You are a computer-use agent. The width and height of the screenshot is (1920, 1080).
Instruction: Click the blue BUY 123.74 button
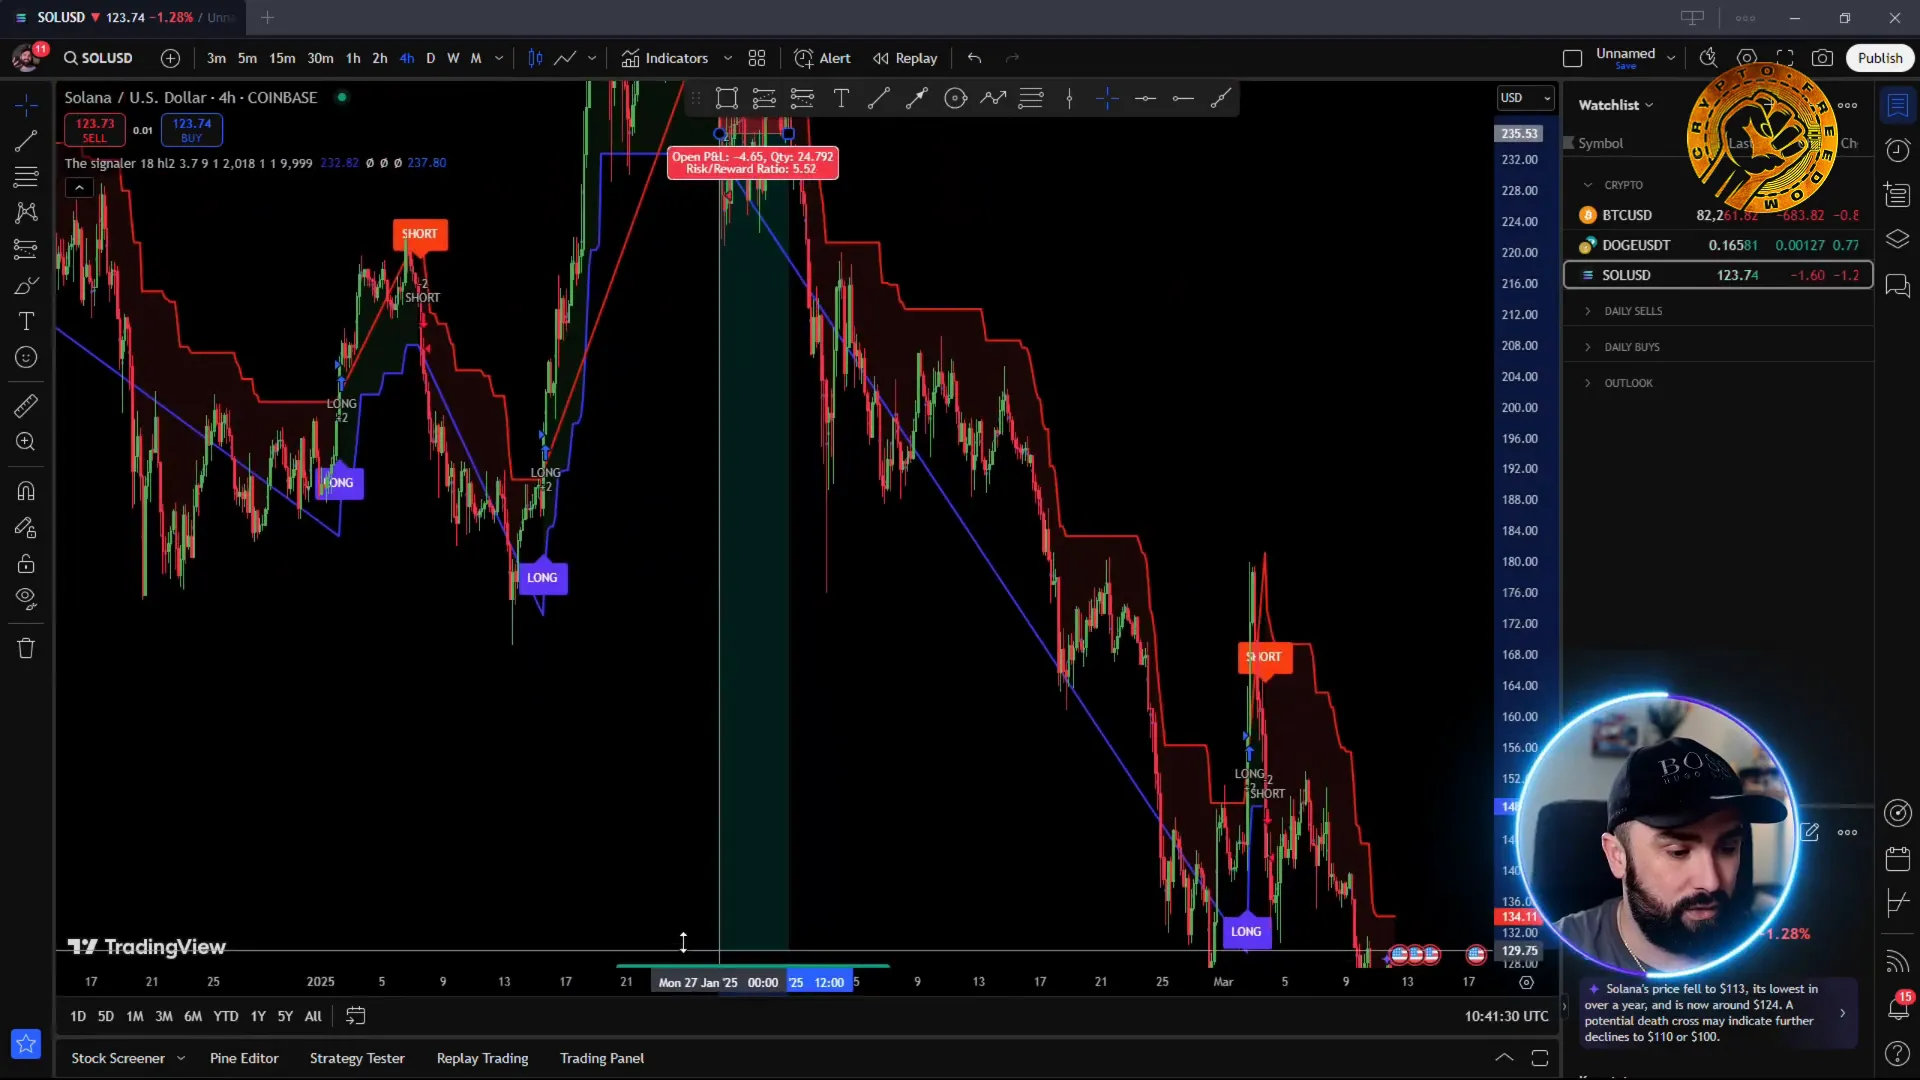coord(191,130)
